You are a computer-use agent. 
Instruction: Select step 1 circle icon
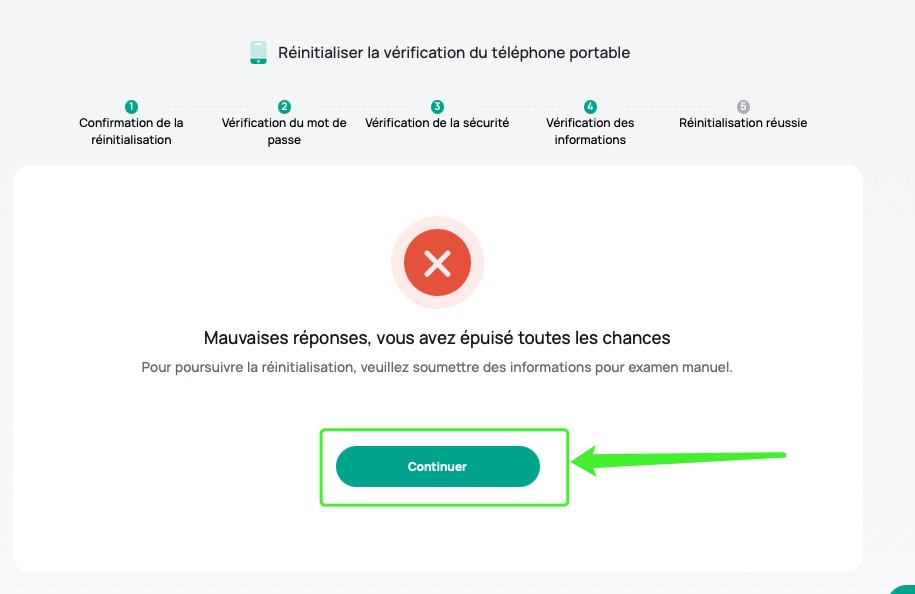pos(131,107)
